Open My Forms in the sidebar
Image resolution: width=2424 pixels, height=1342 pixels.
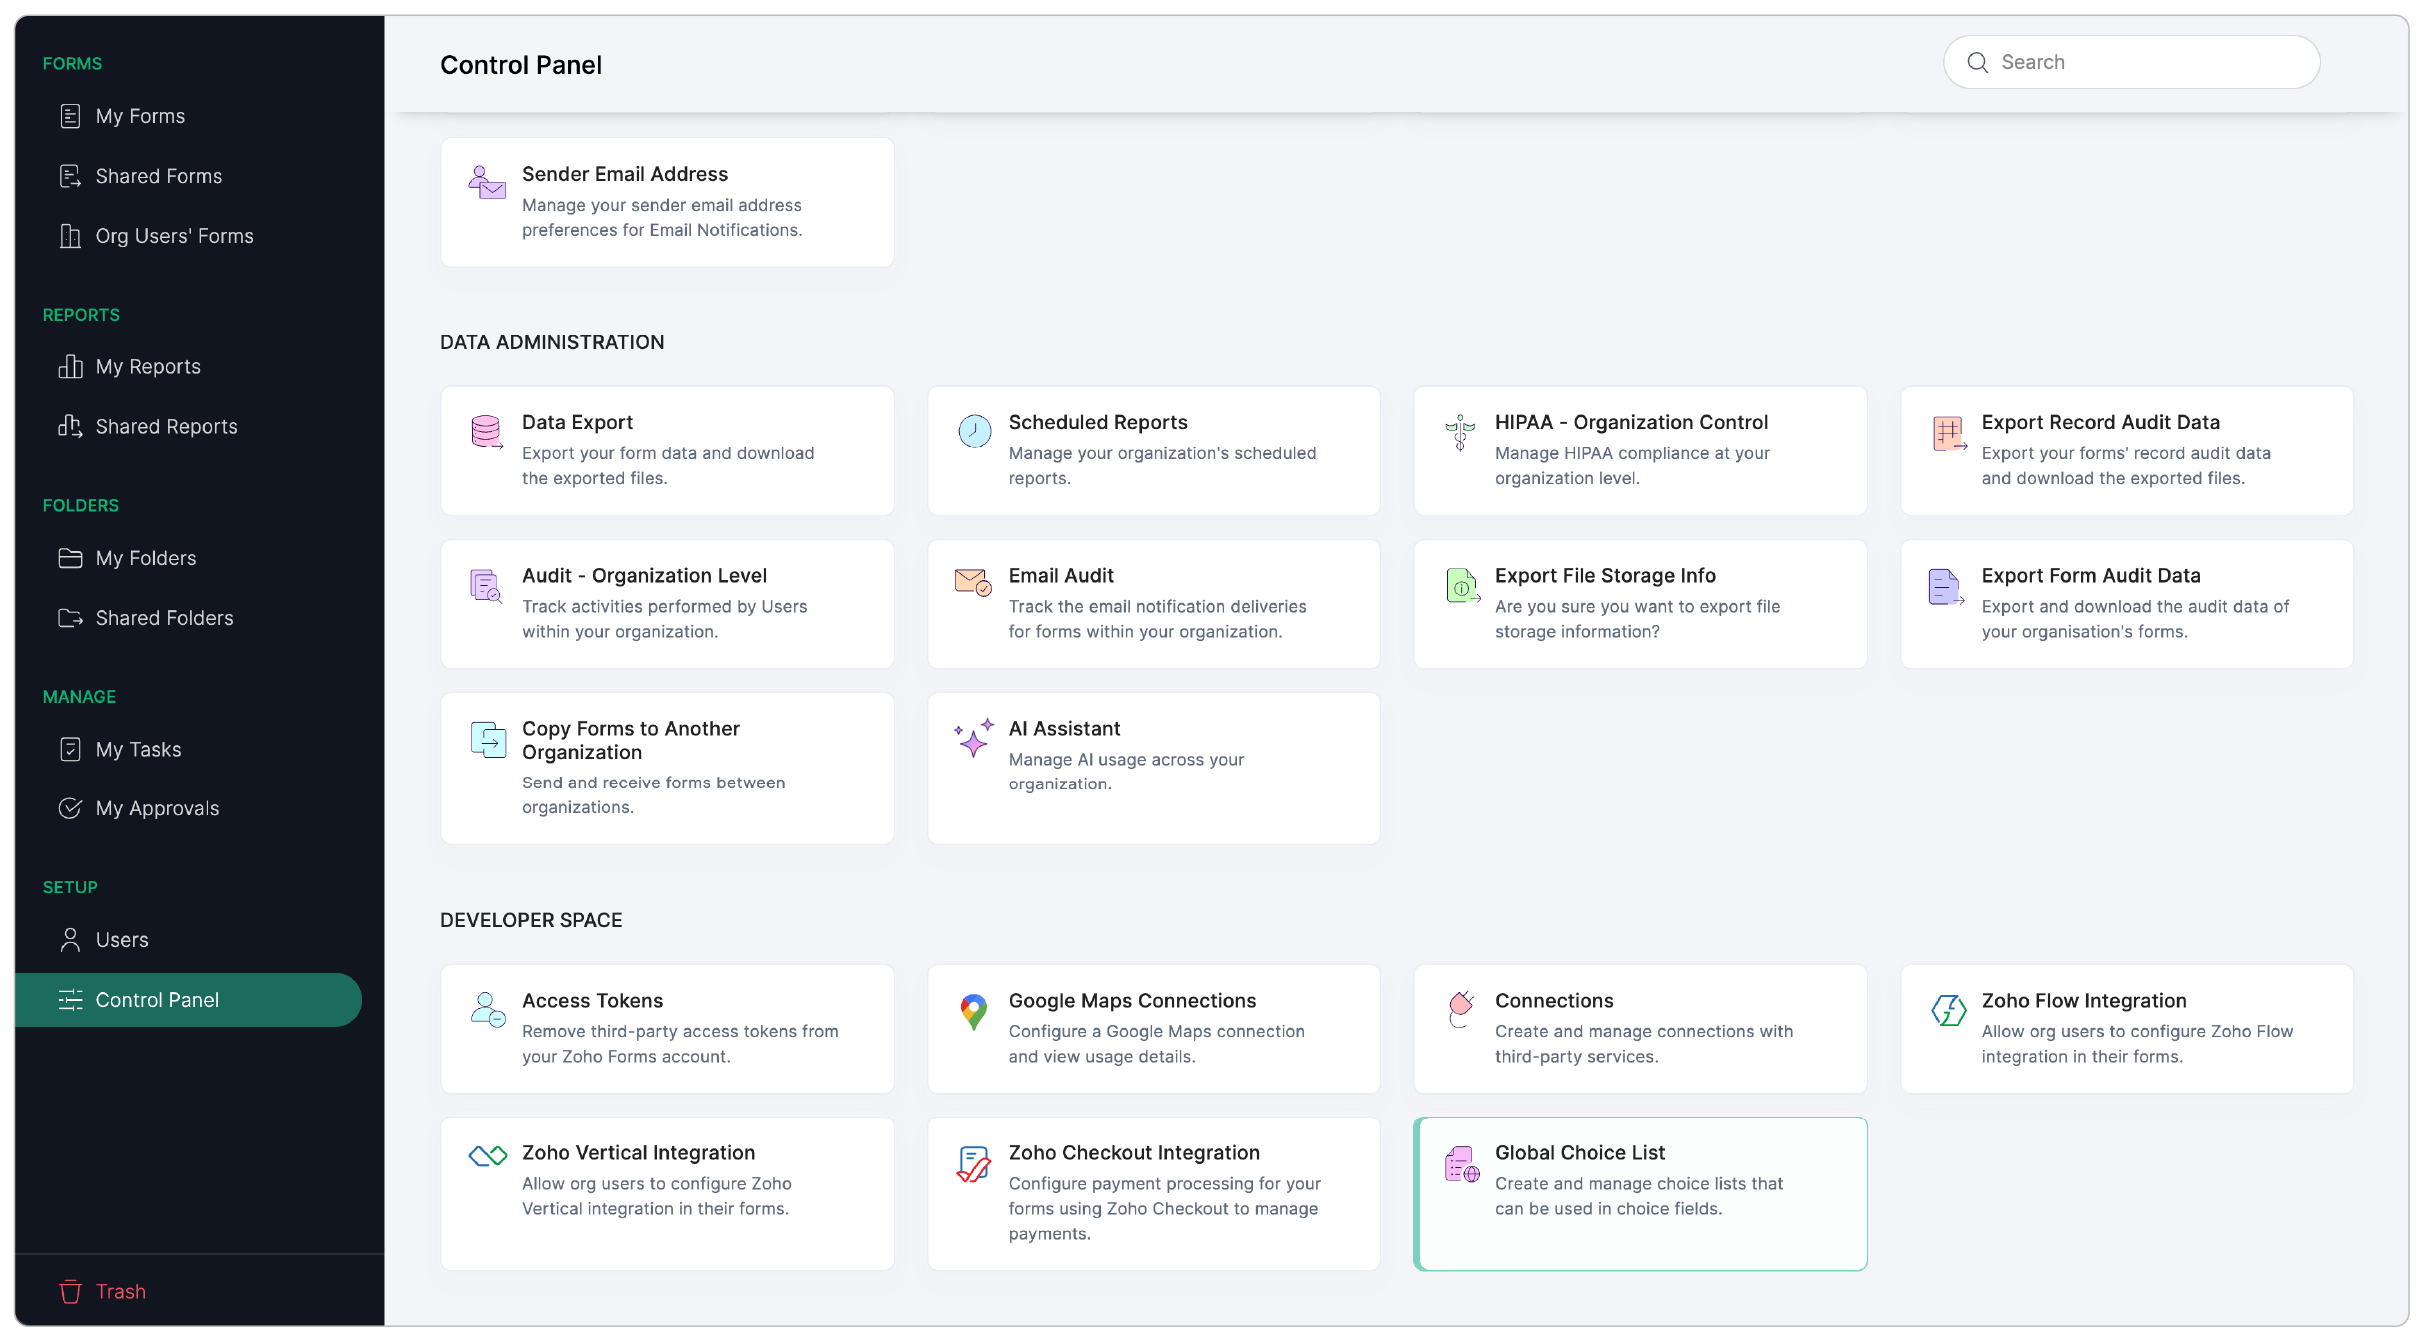tap(140, 116)
